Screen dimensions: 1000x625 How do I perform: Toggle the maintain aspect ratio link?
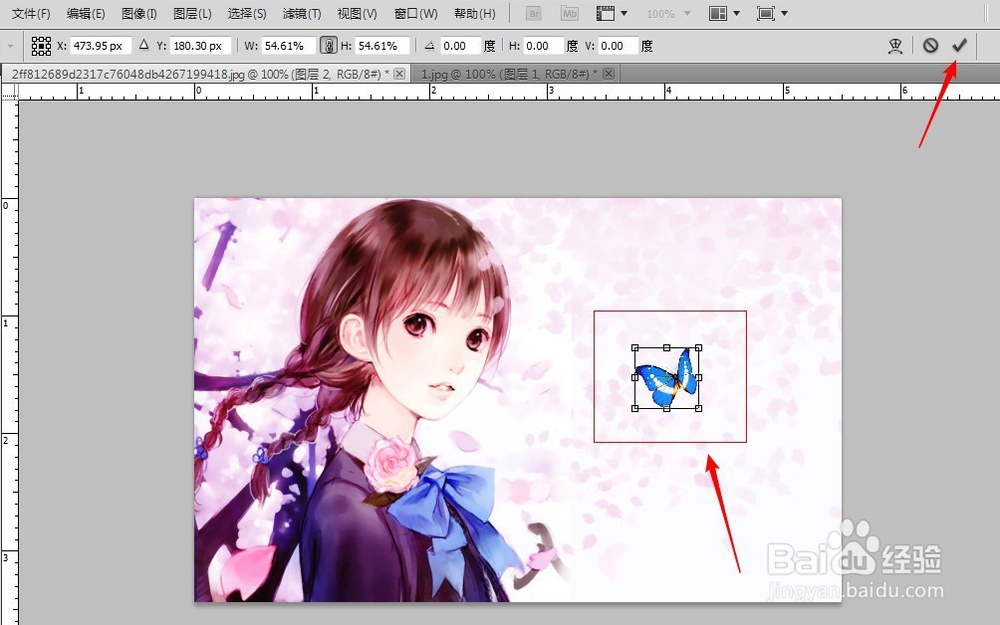328,46
